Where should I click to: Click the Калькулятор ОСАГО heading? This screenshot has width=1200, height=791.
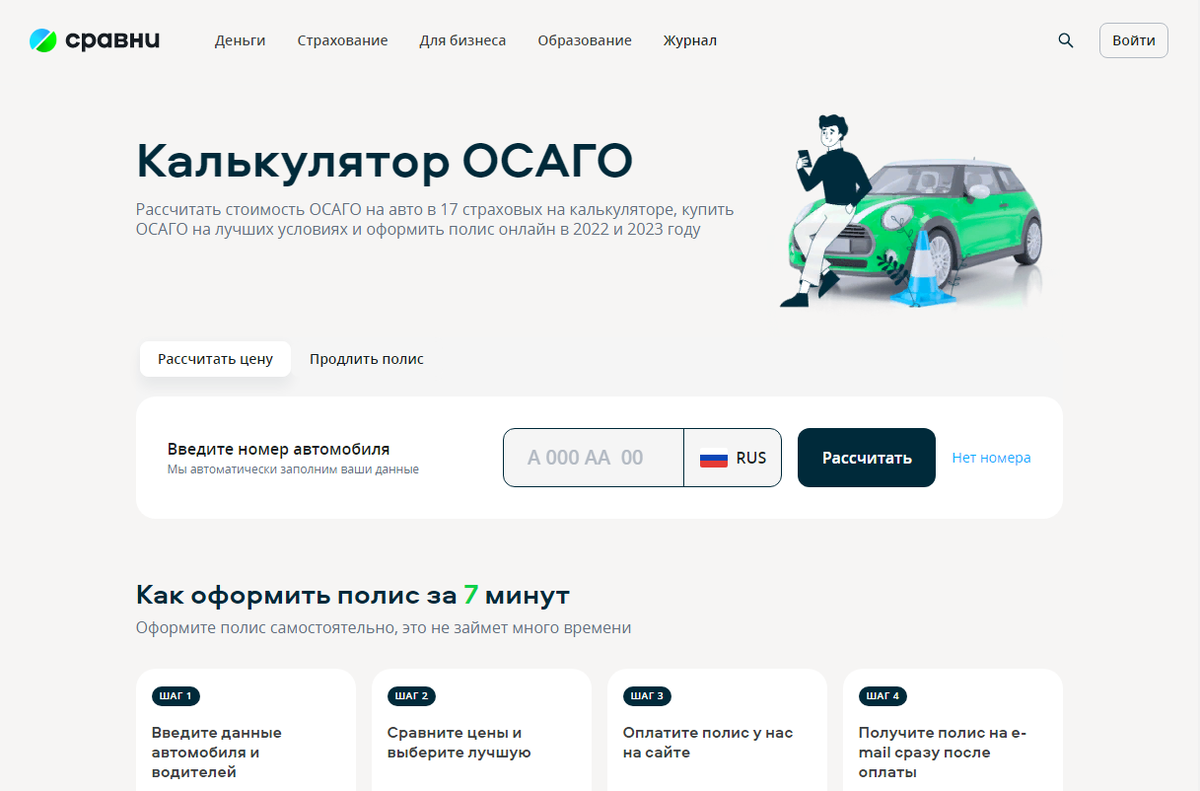click(384, 161)
